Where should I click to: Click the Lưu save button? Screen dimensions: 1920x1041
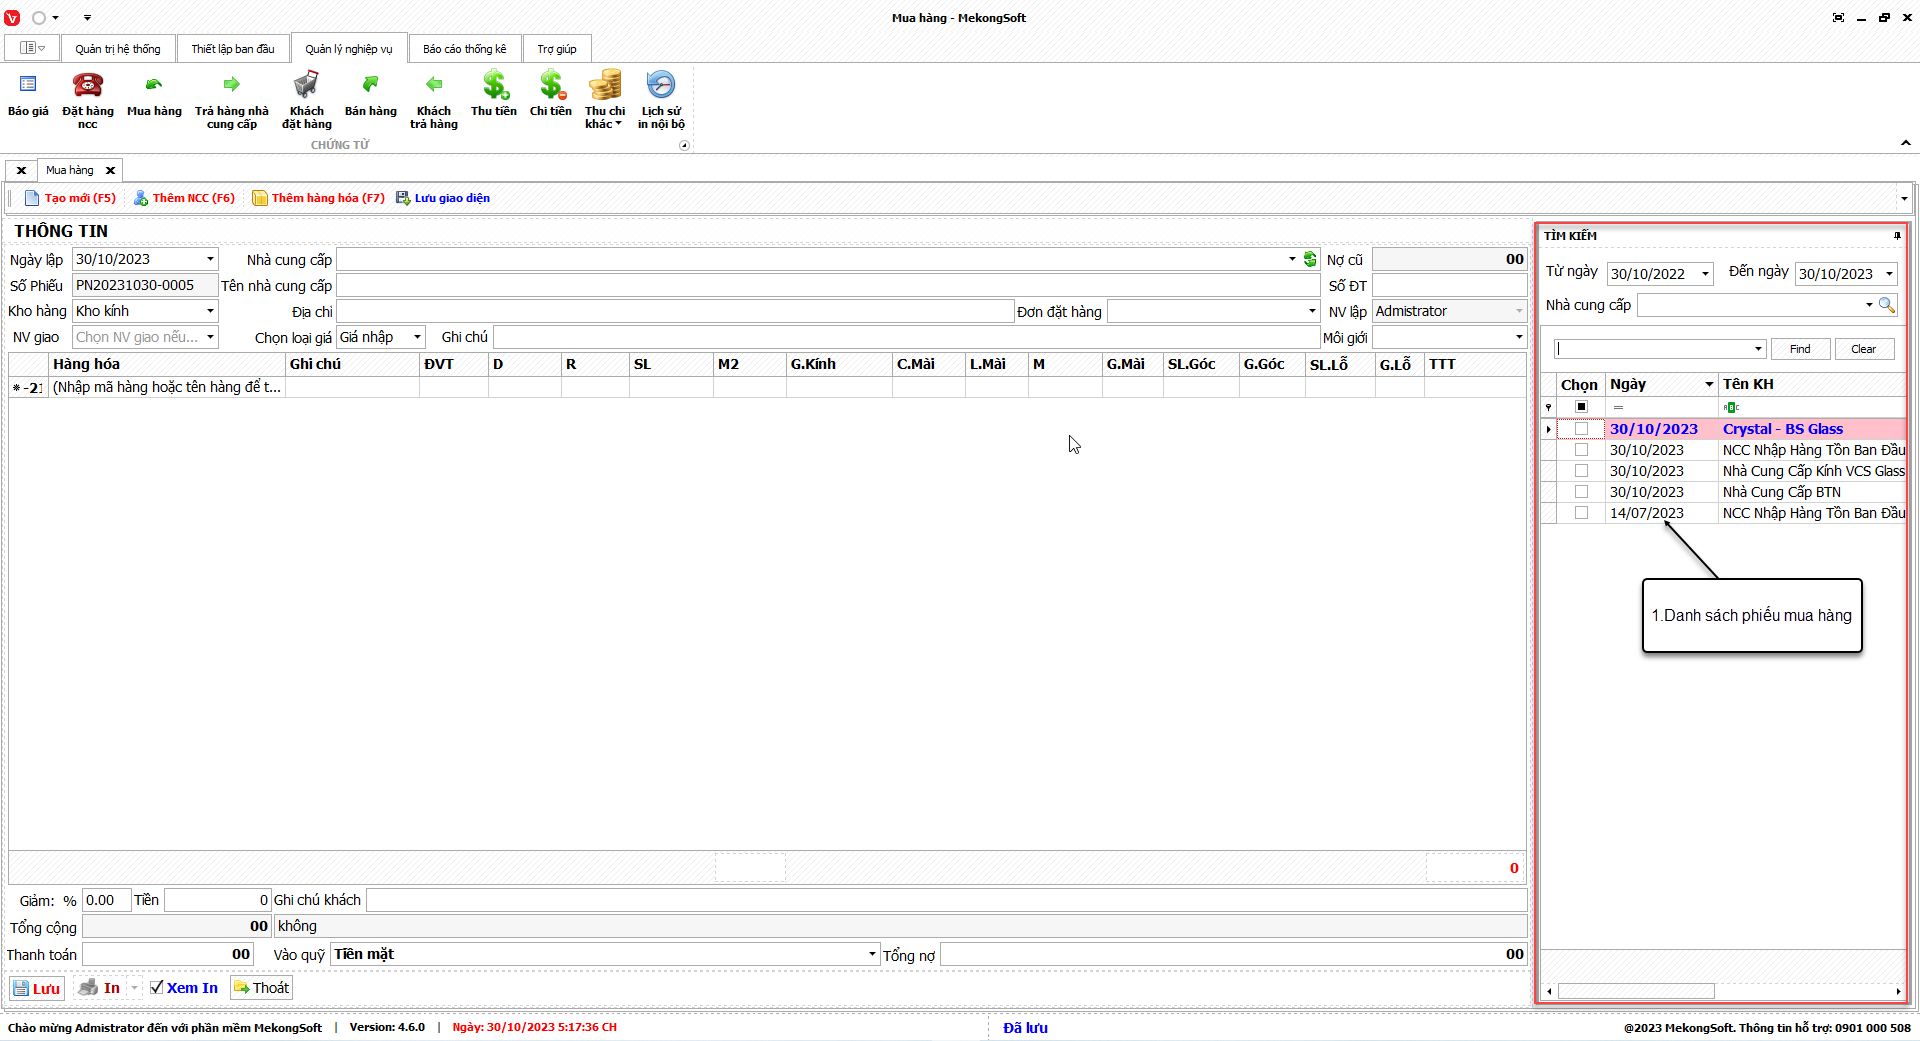point(37,988)
